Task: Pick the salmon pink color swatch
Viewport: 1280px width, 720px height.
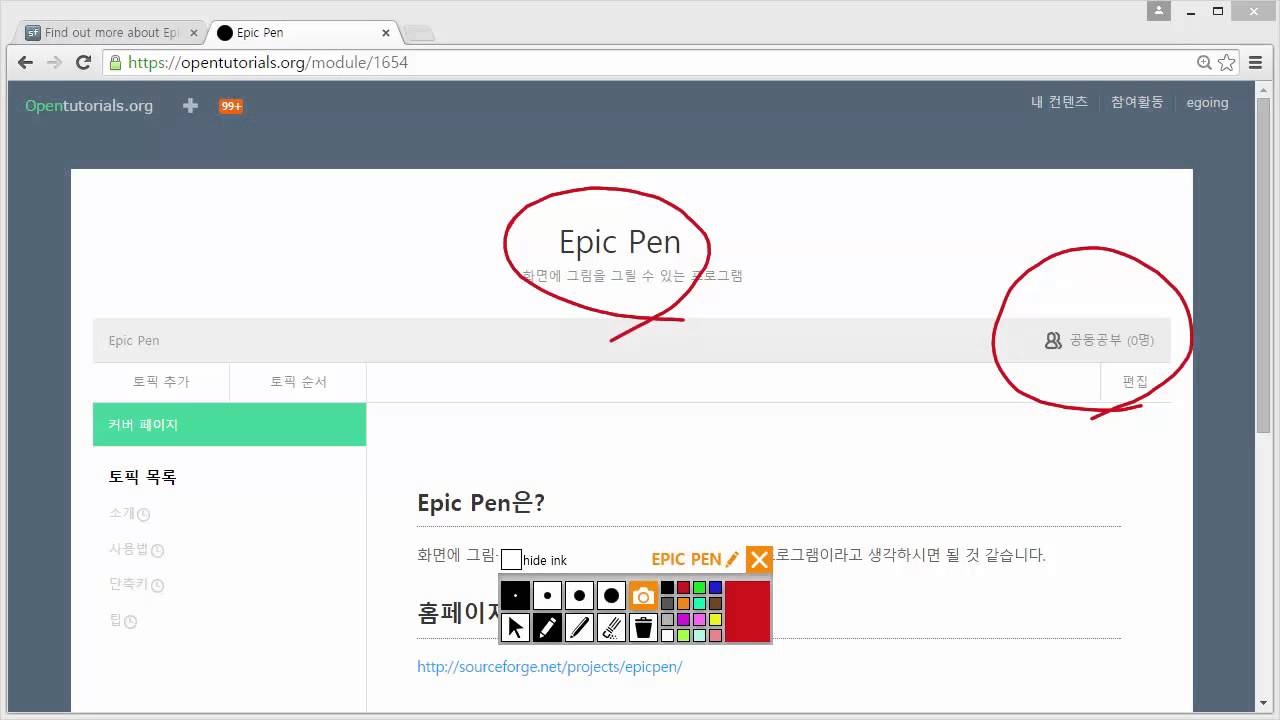Action: 715,635
